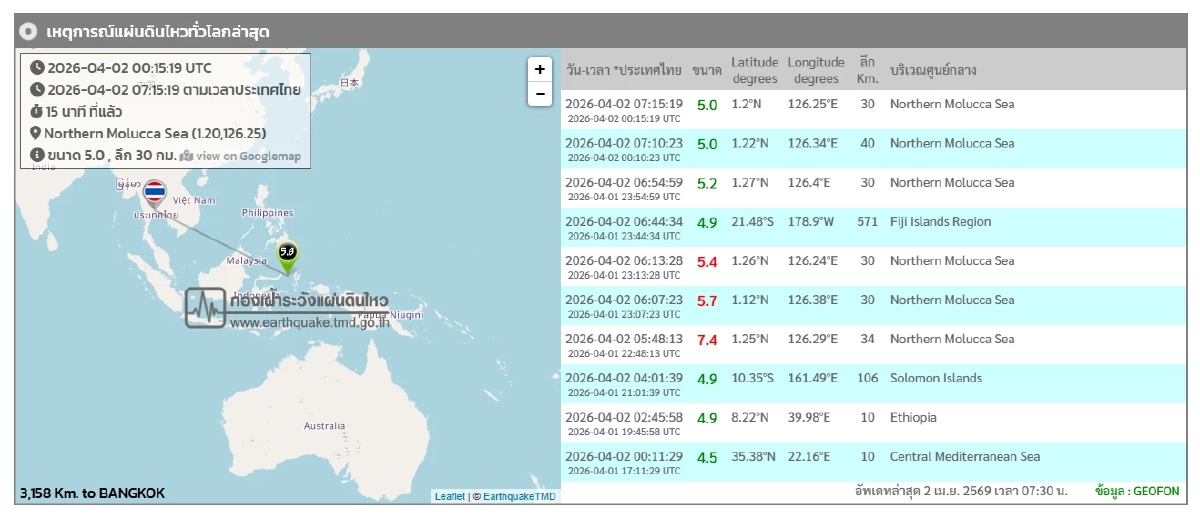Viewport: 1200px width, 519px height.
Task: Zoom out on the earthquake map
Action: pos(539,94)
